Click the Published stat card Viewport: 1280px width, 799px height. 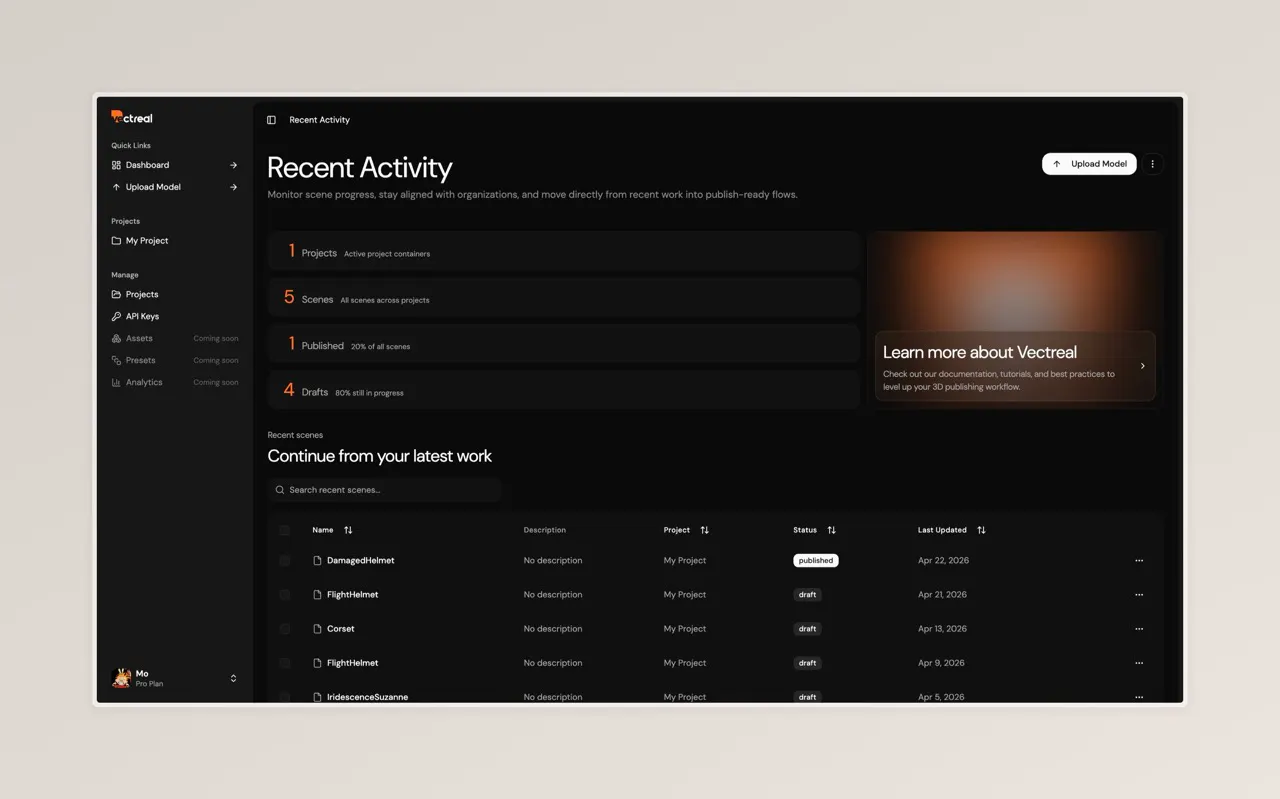point(563,344)
